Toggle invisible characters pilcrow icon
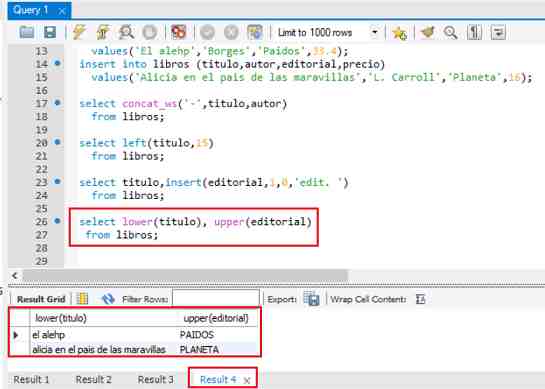Screen dimensions: 545x389 point(474,33)
